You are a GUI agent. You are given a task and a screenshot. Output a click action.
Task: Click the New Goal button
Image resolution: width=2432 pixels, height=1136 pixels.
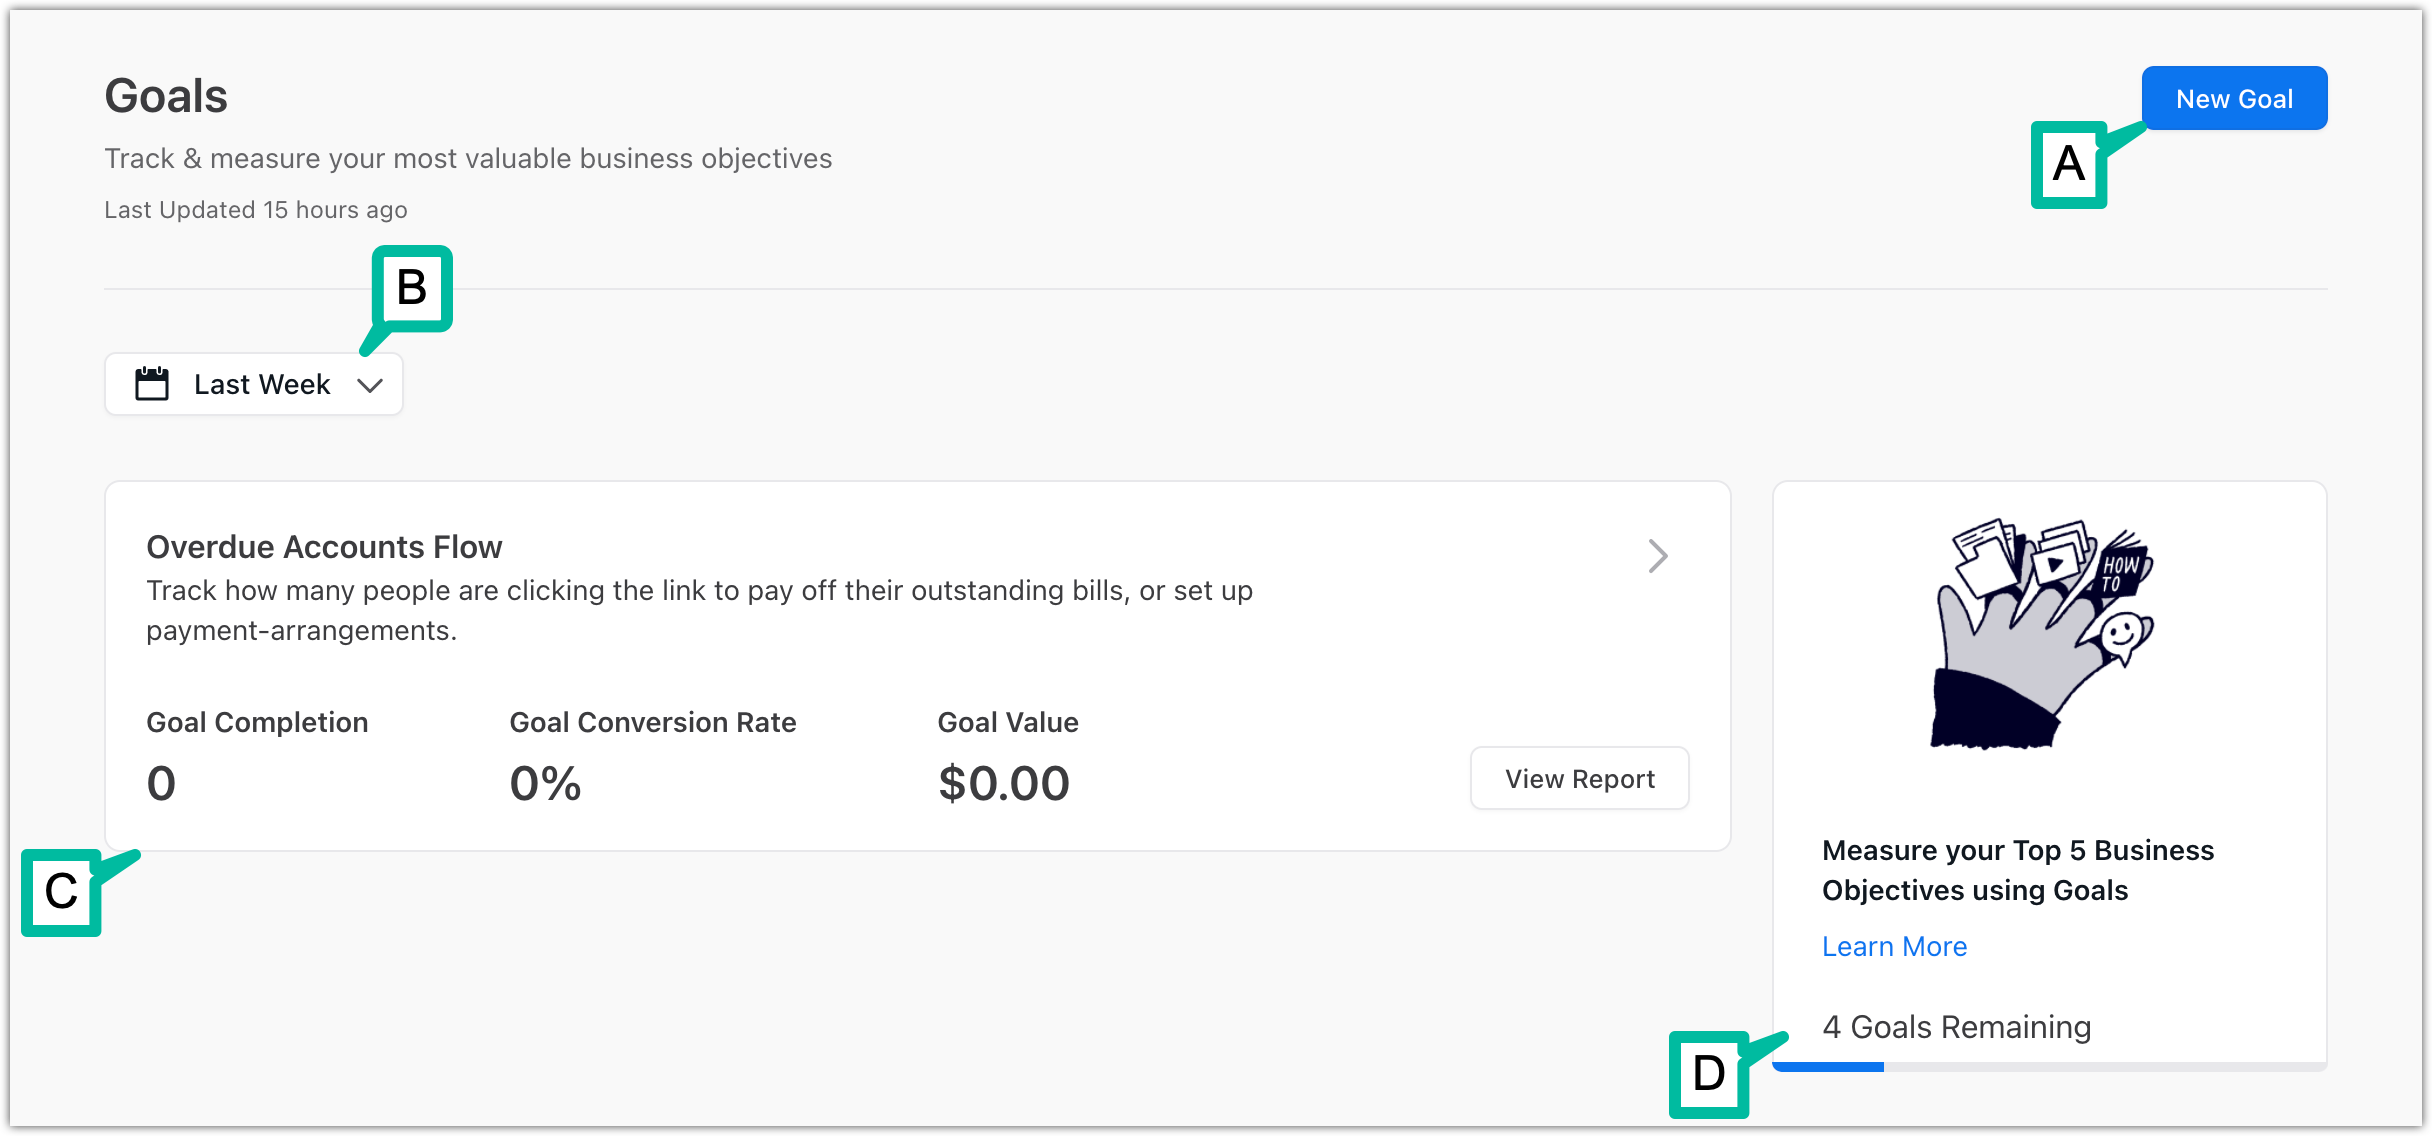coord(2234,98)
